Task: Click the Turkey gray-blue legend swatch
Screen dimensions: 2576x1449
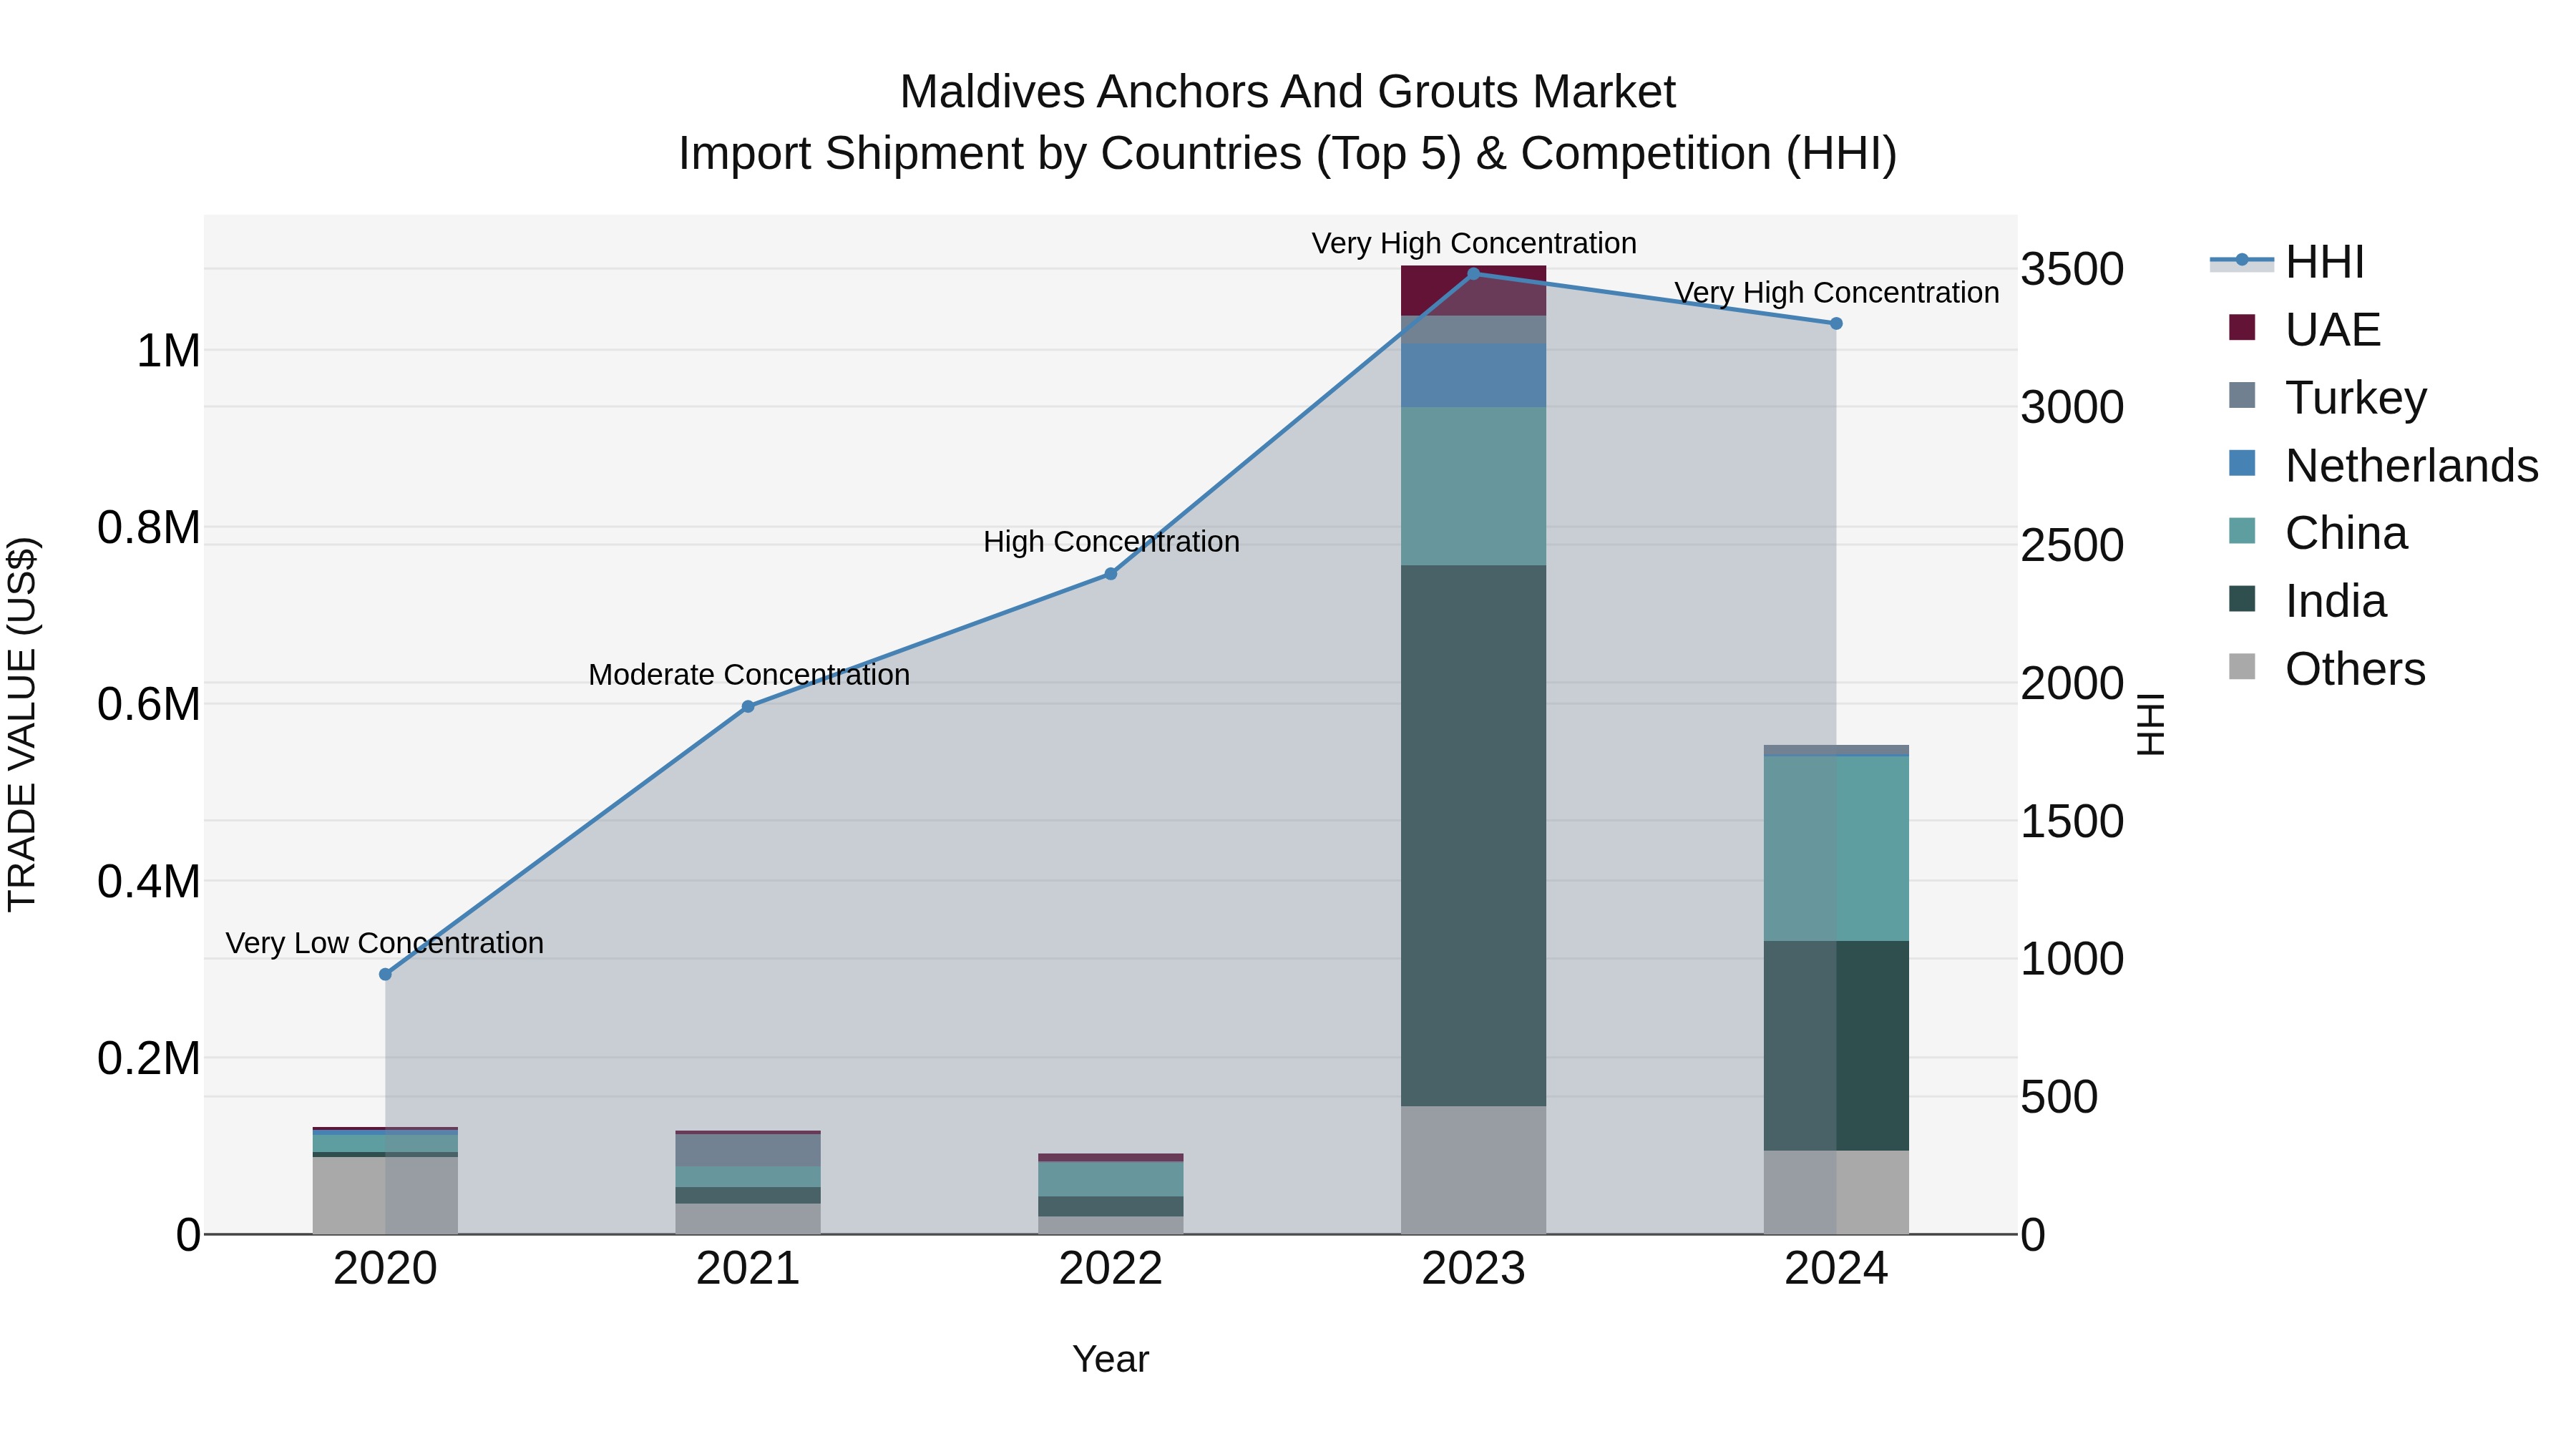Action: [x=2242, y=395]
